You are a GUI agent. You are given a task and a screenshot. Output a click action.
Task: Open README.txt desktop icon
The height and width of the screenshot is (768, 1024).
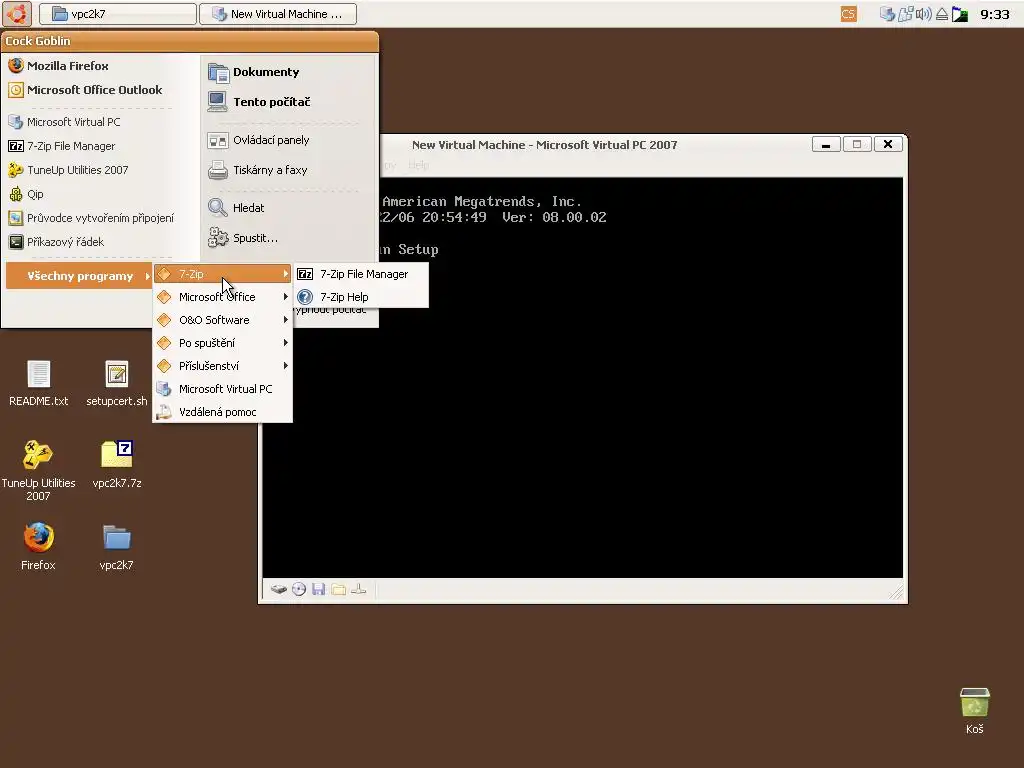point(38,383)
